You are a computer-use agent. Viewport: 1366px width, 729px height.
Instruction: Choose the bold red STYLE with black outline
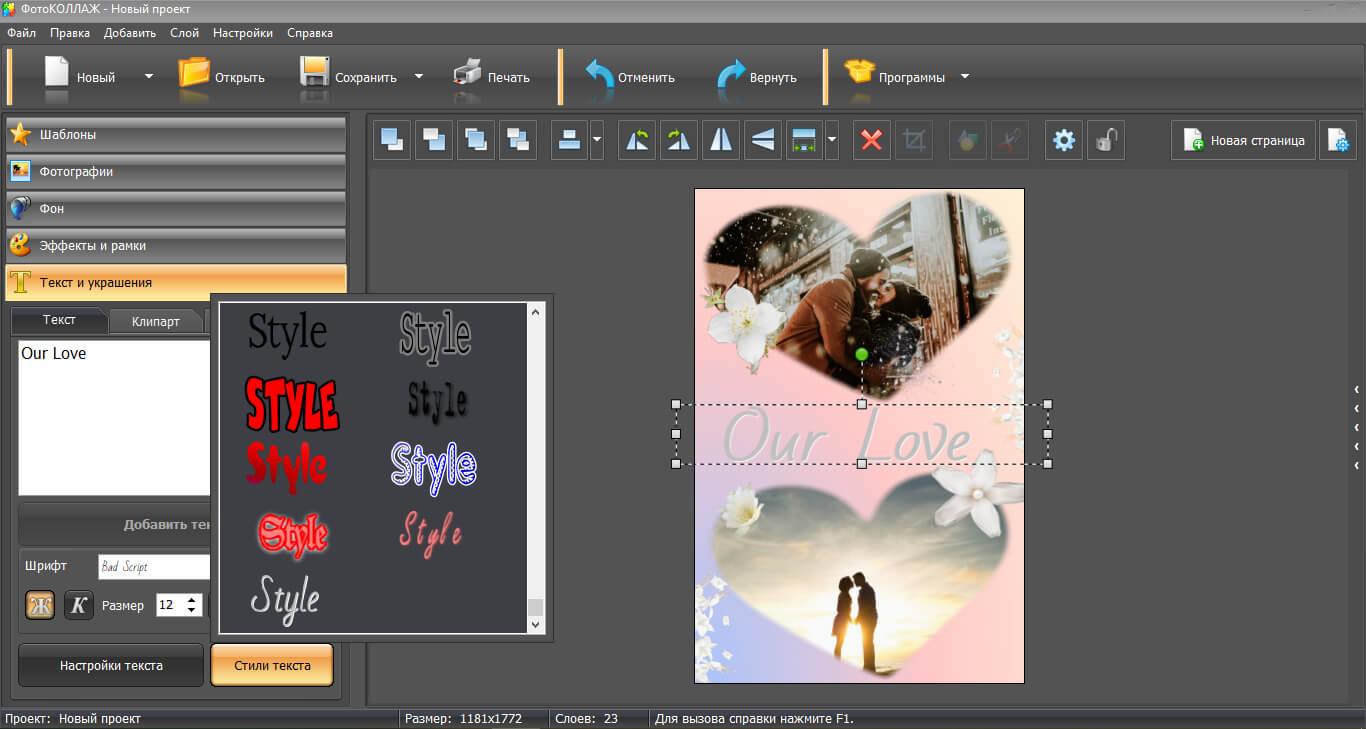[292, 404]
